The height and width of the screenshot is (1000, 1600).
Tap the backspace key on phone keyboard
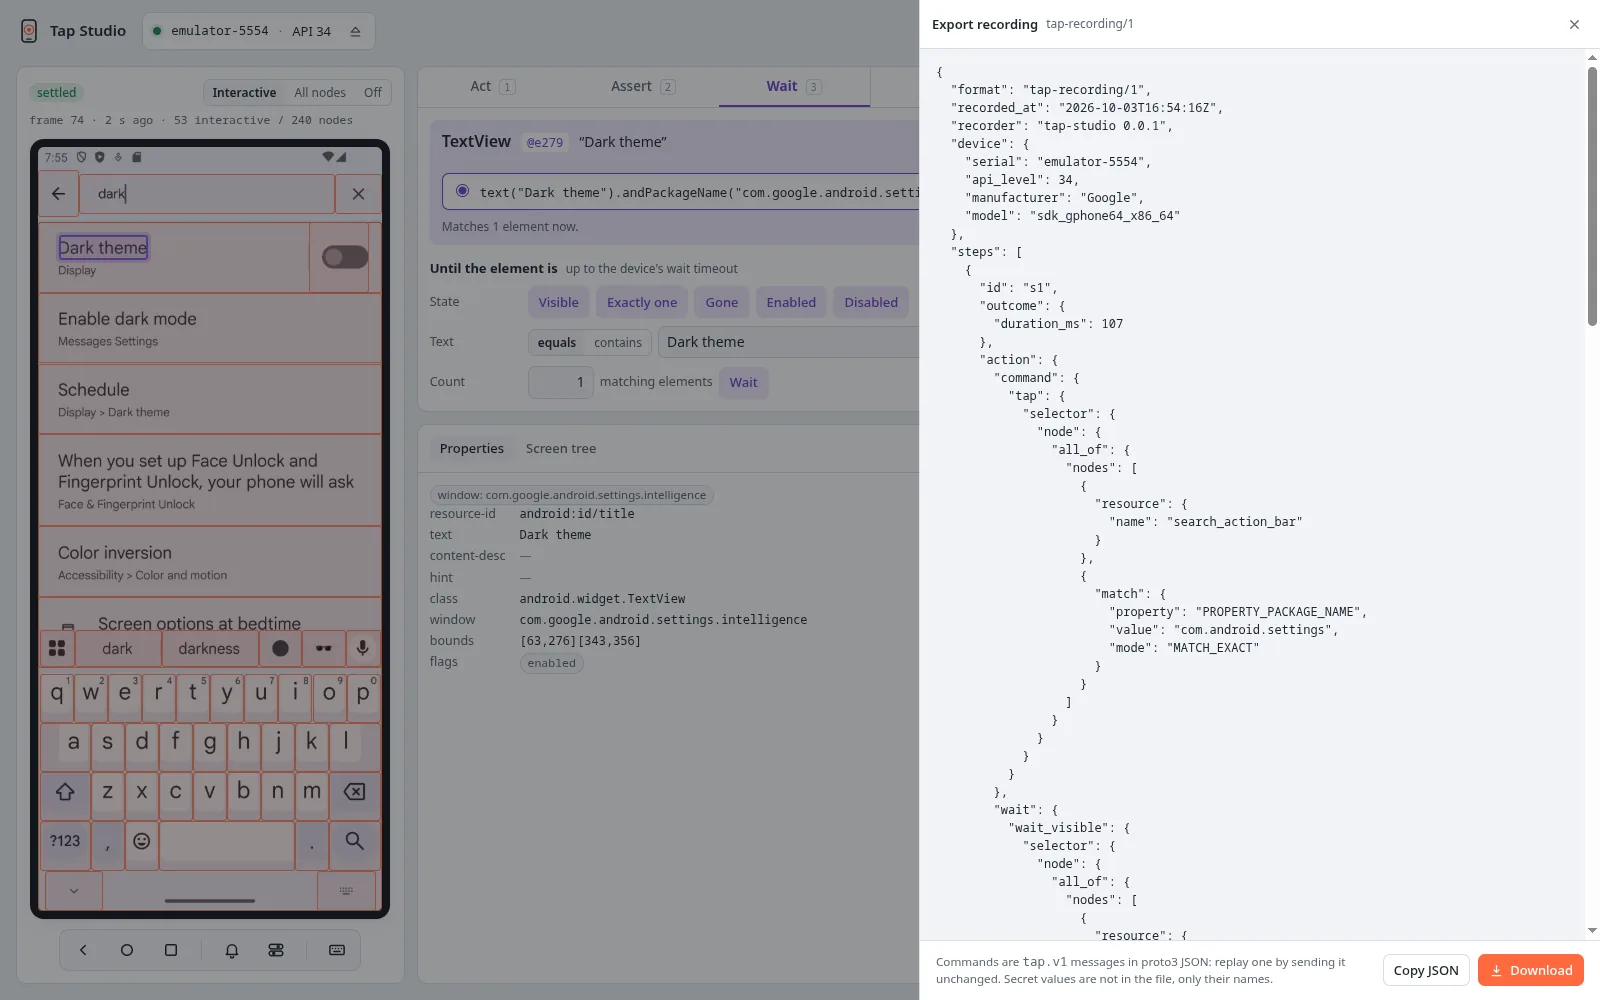coord(355,791)
